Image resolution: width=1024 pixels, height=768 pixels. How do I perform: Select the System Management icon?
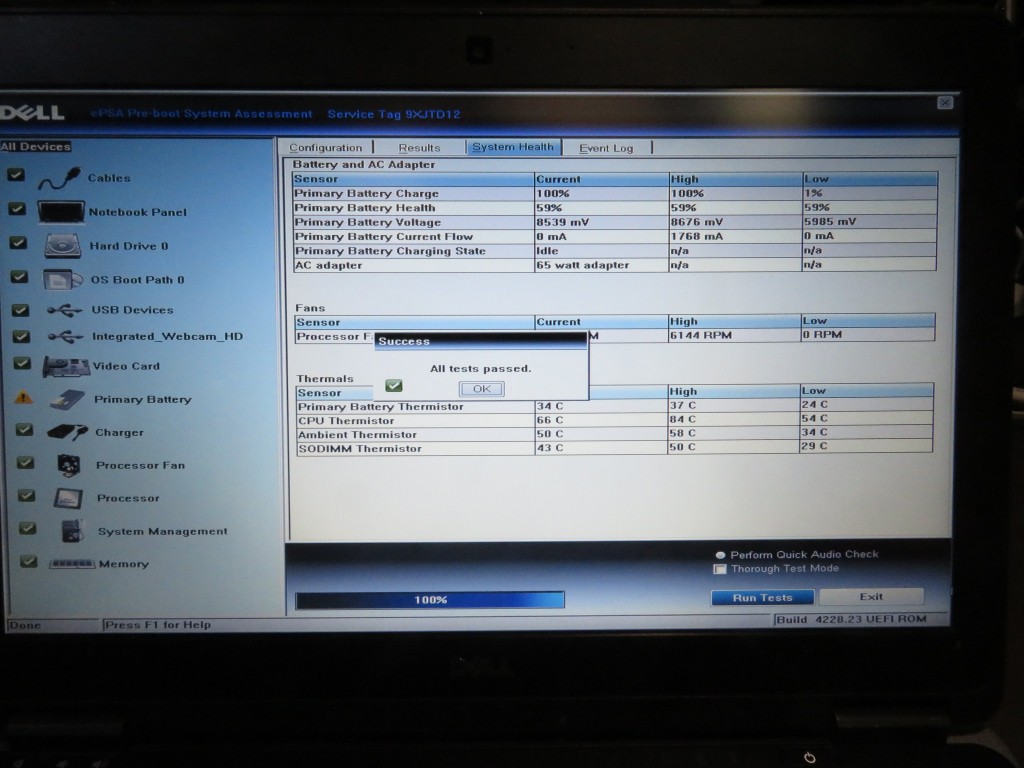[x=72, y=531]
